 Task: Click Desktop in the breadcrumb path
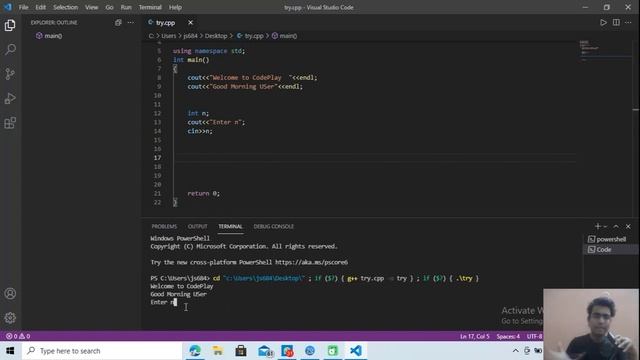point(216,36)
